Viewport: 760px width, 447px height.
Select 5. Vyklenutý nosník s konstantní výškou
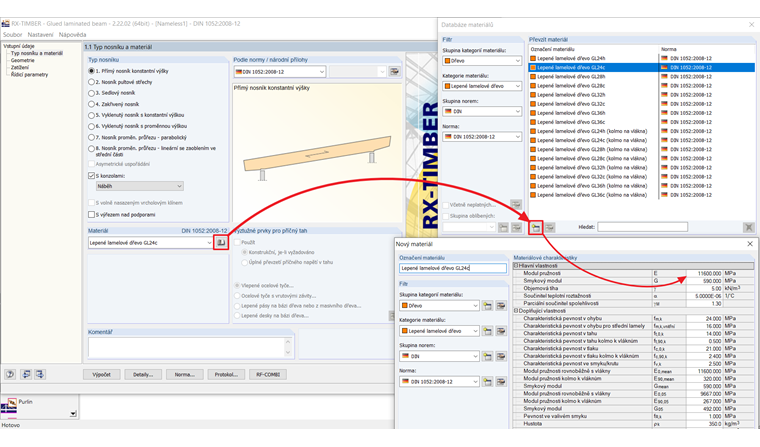[x=91, y=115]
